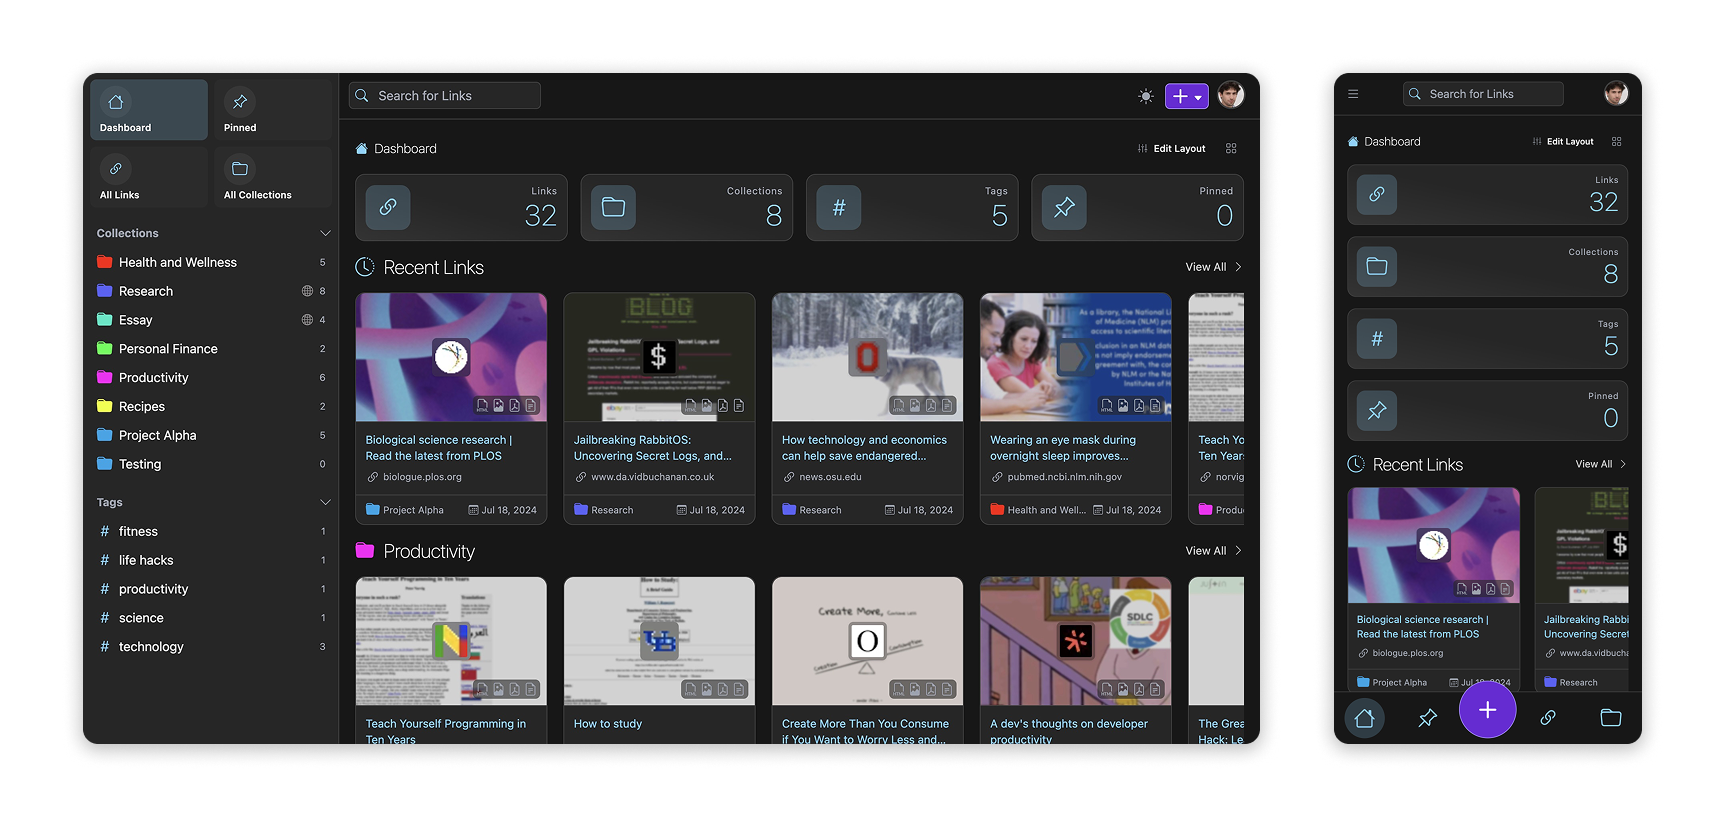
Task: Tap the round purple add button on mobile
Action: coord(1487,710)
